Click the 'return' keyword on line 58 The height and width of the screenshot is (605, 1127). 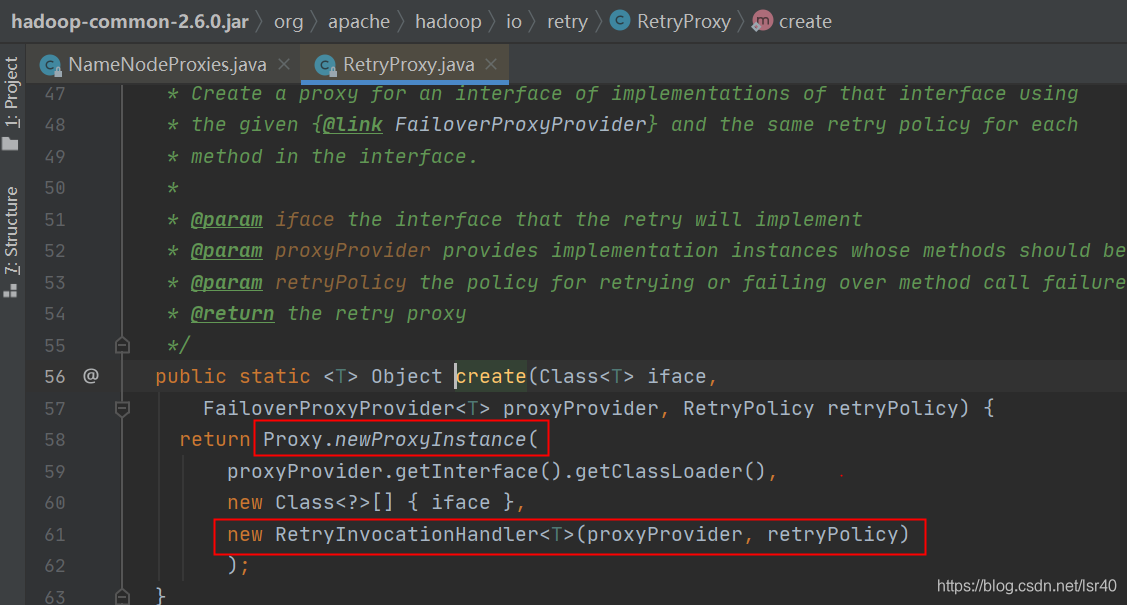click(x=214, y=440)
